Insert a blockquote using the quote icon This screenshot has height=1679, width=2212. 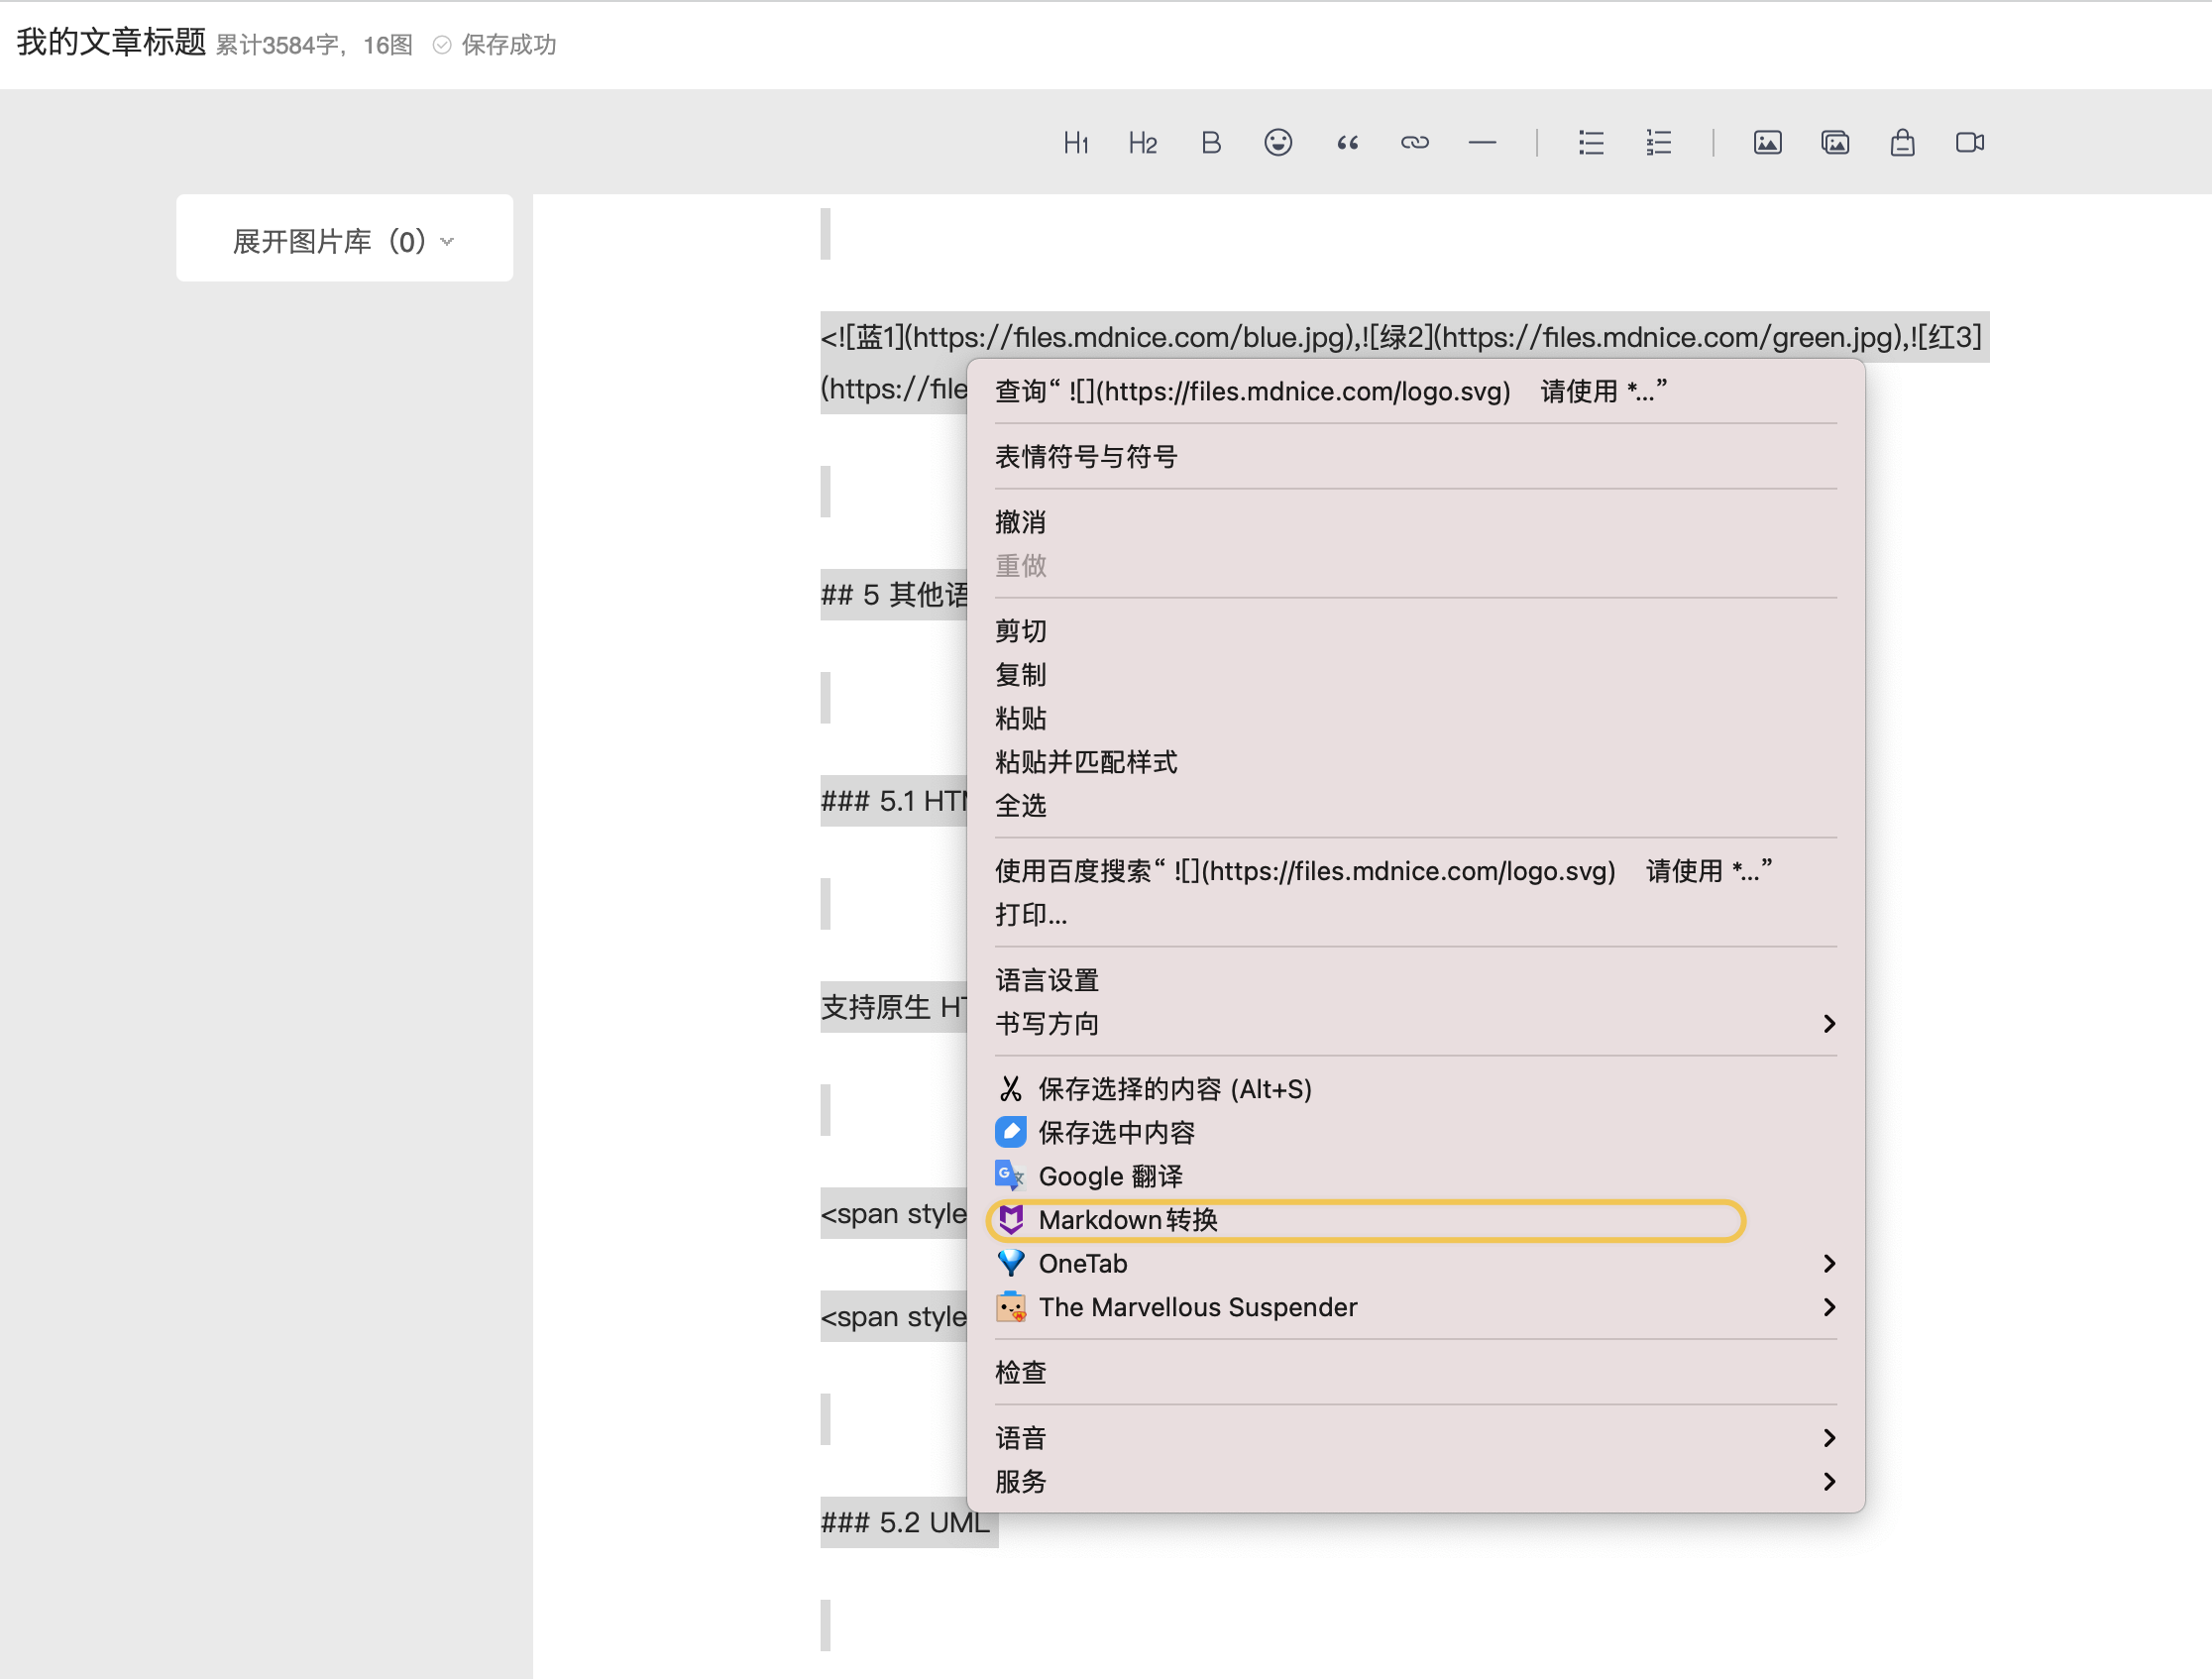[1347, 142]
